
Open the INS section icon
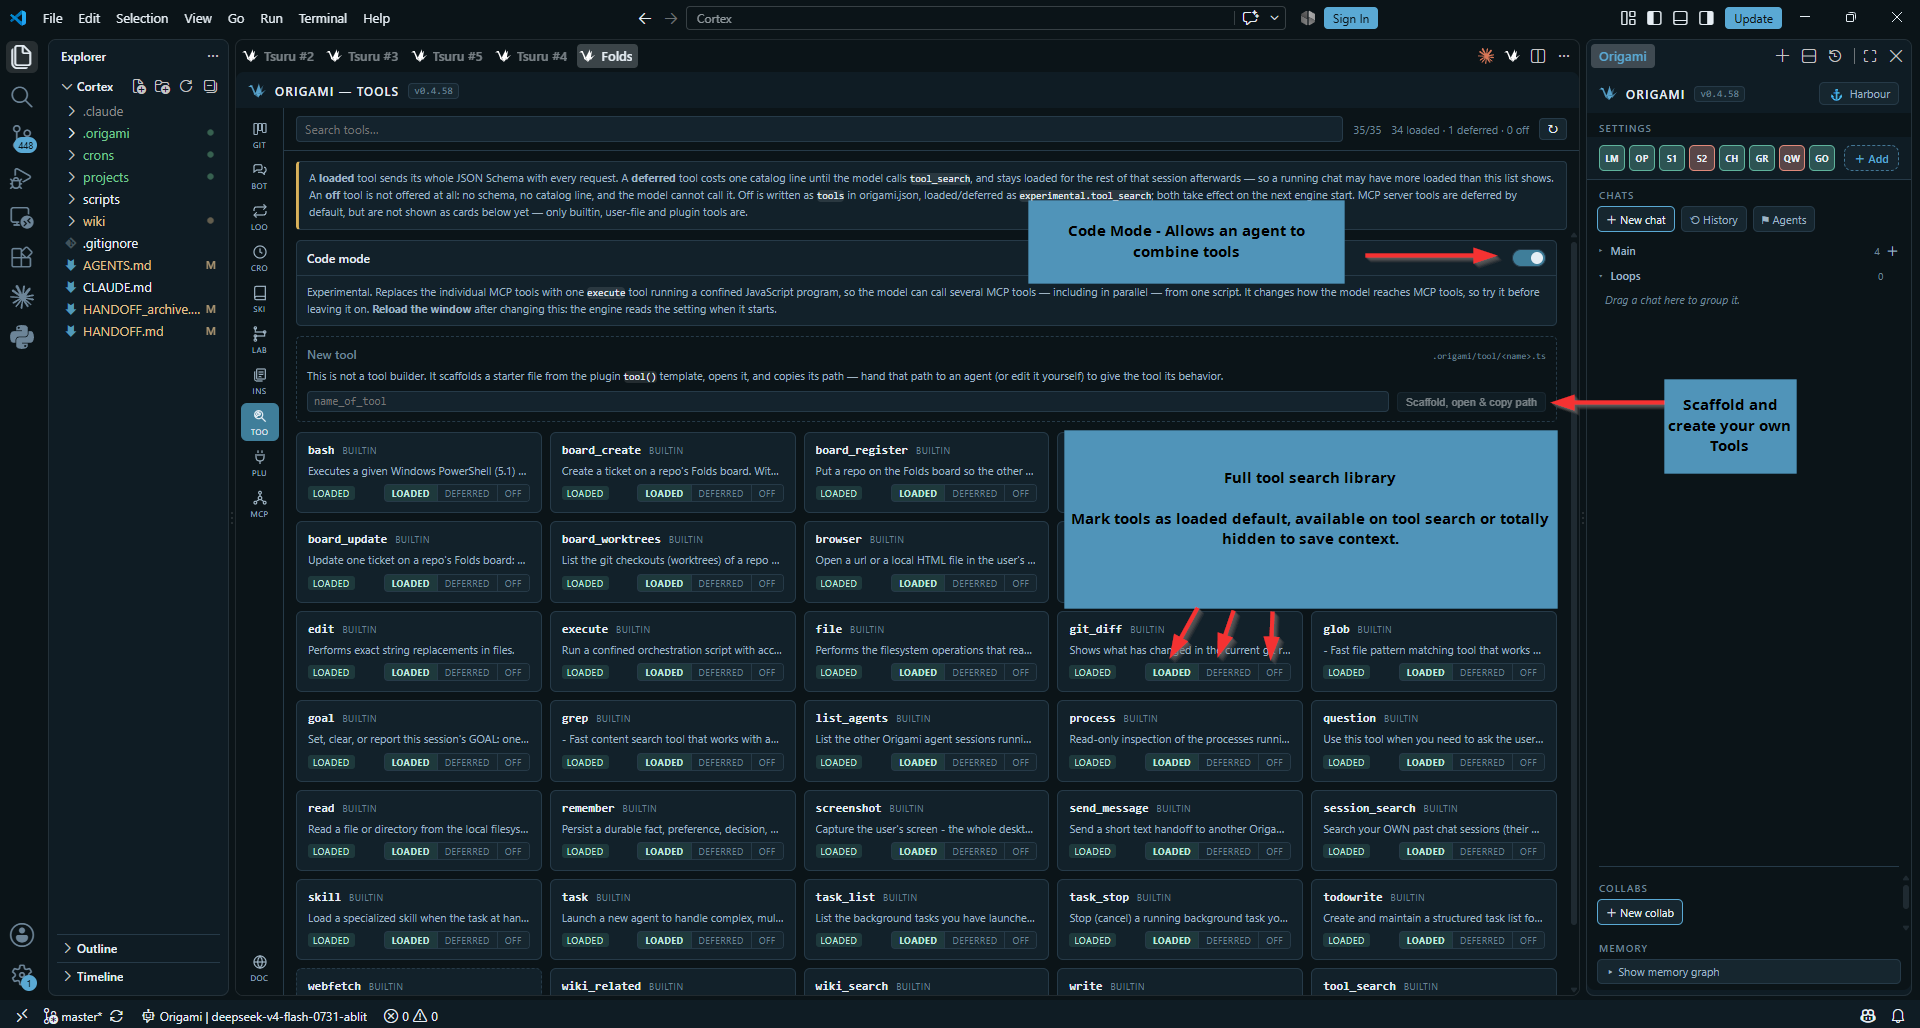[x=259, y=380]
